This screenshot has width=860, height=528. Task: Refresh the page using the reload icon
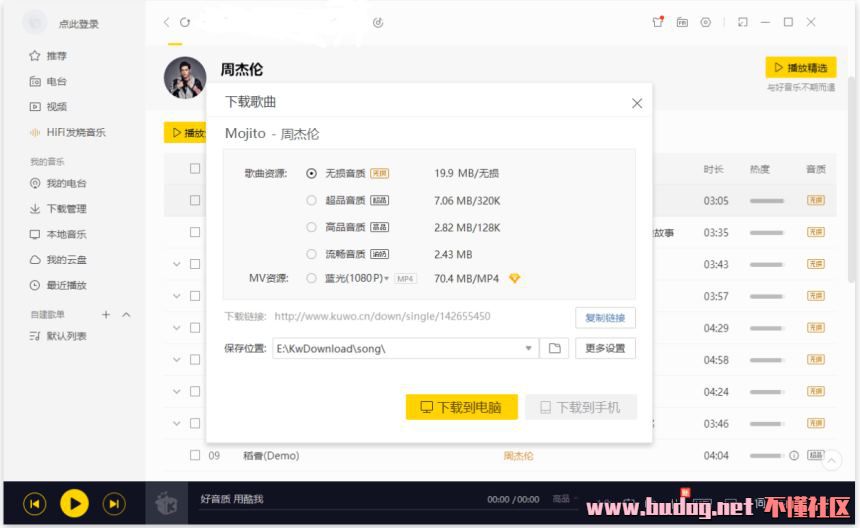185,22
